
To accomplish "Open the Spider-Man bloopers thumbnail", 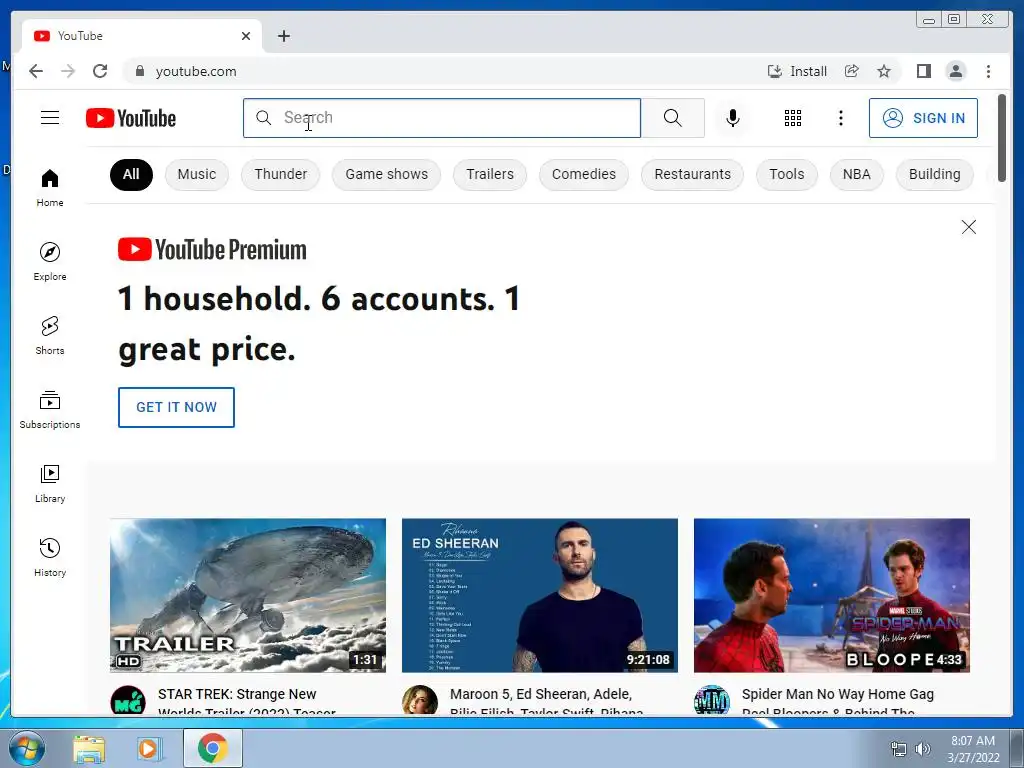I will [x=832, y=595].
